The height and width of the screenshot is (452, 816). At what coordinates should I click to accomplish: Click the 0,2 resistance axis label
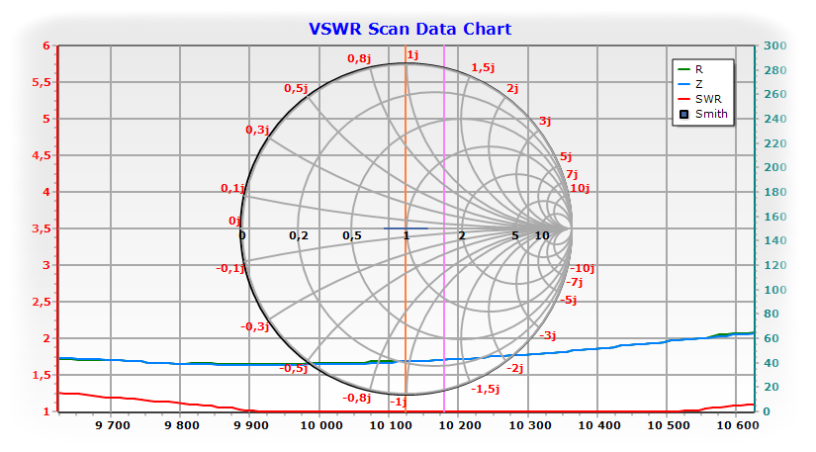tap(299, 236)
